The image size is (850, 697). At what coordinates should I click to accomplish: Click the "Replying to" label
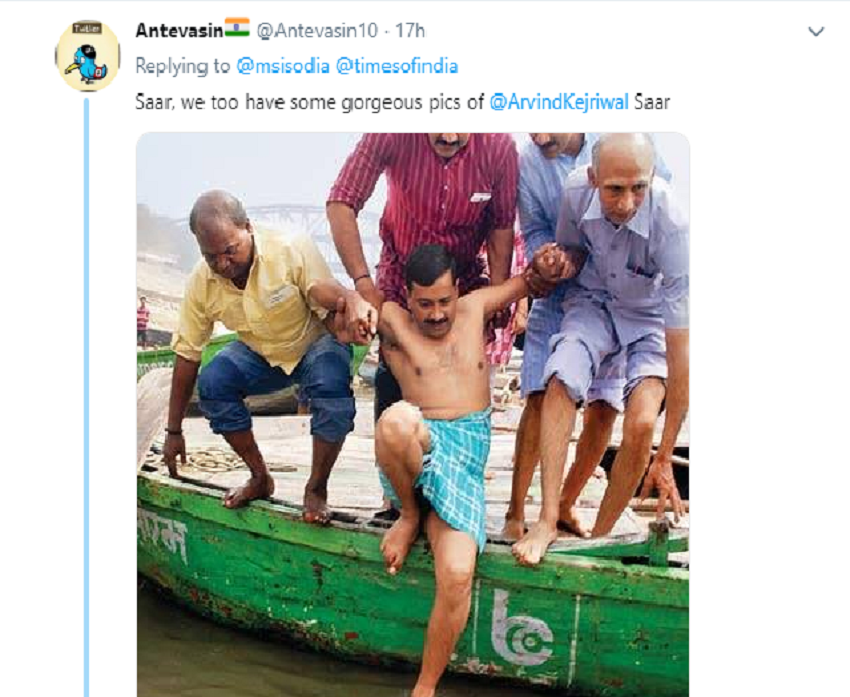tap(183, 67)
